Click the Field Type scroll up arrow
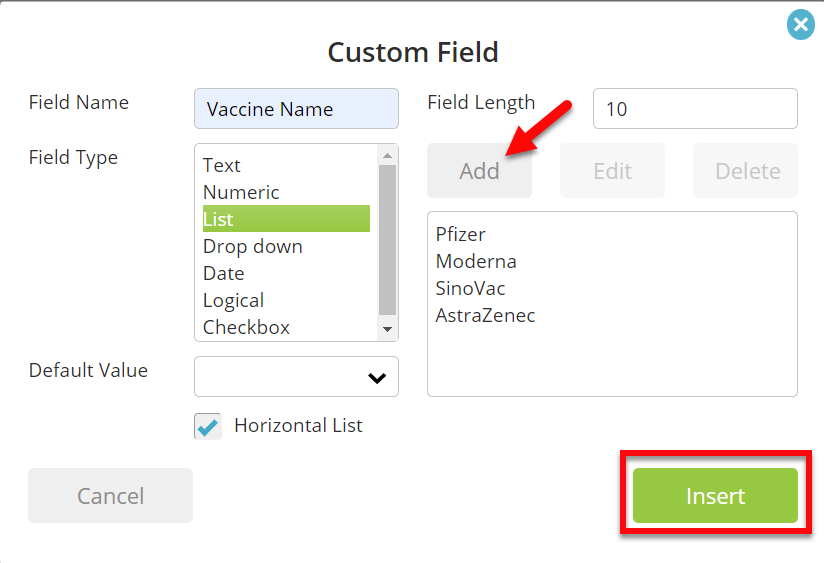 click(x=387, y=155)
